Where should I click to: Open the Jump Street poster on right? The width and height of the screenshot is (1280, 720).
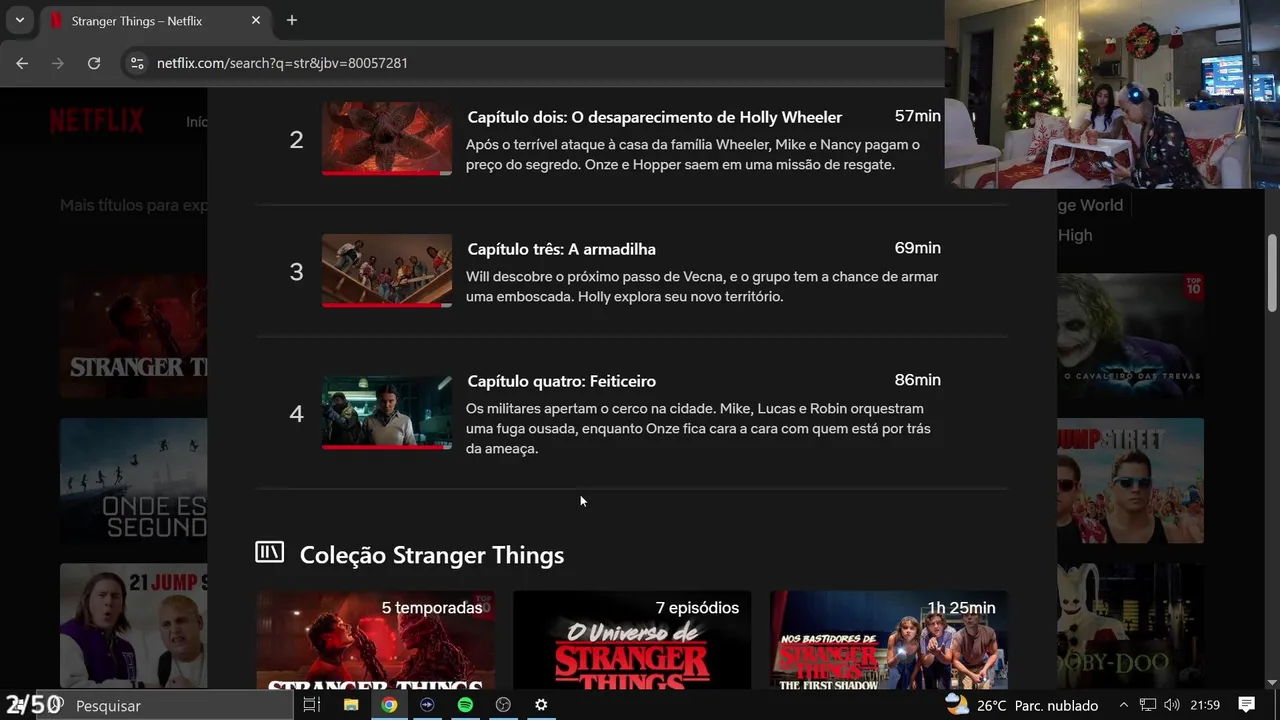[1131, 481]
